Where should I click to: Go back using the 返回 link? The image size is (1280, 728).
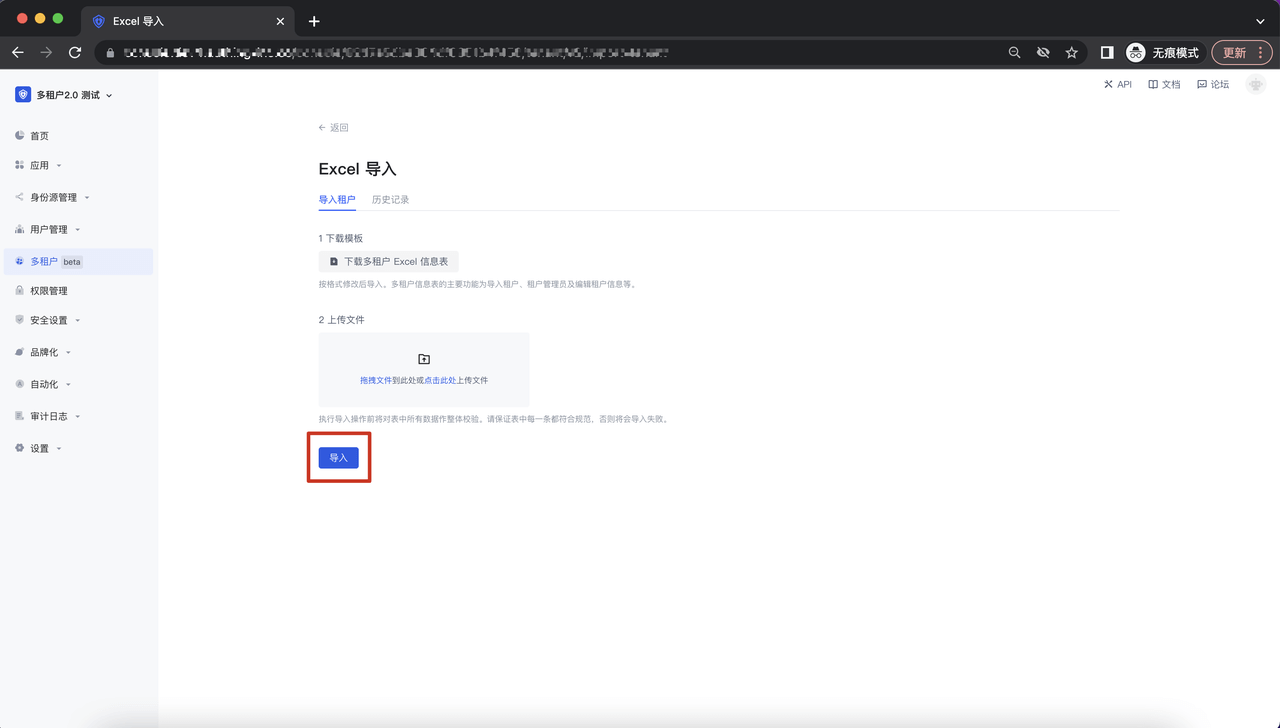click(334, 128)
